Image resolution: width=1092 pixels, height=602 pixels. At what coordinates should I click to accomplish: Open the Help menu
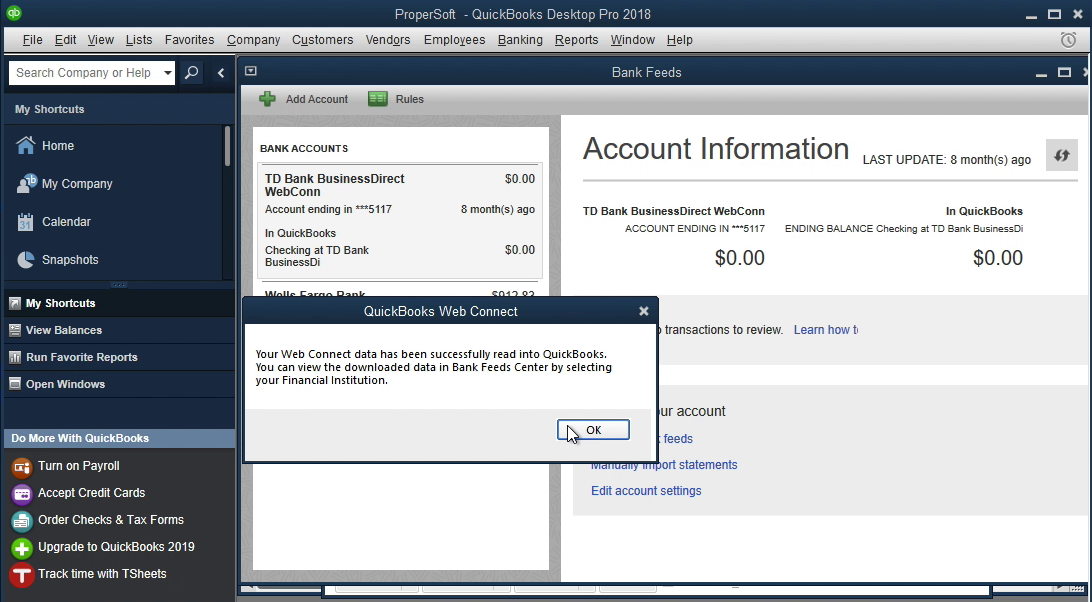click(x=680, y=40)
